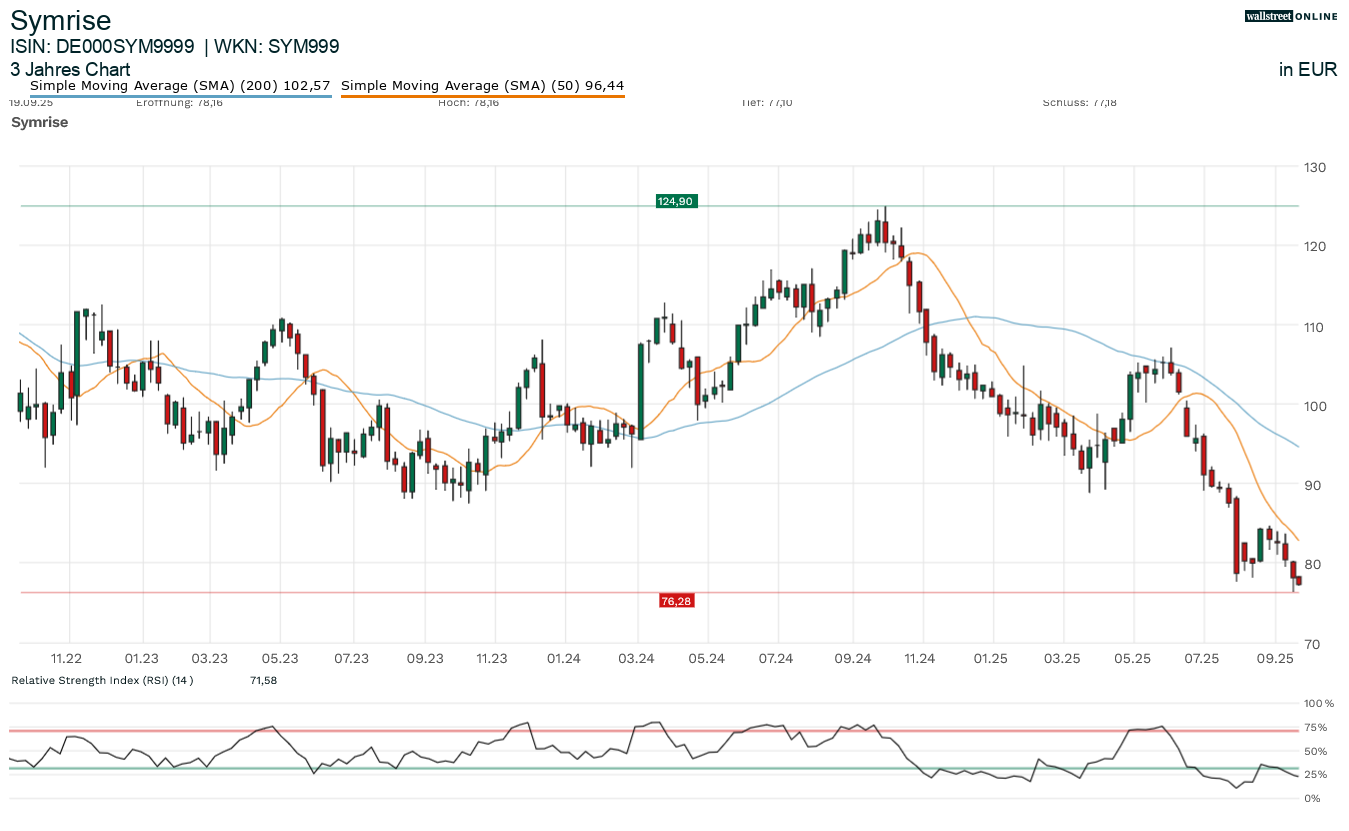
Task: Click the 05.24 date axis label
Action: 706,658
